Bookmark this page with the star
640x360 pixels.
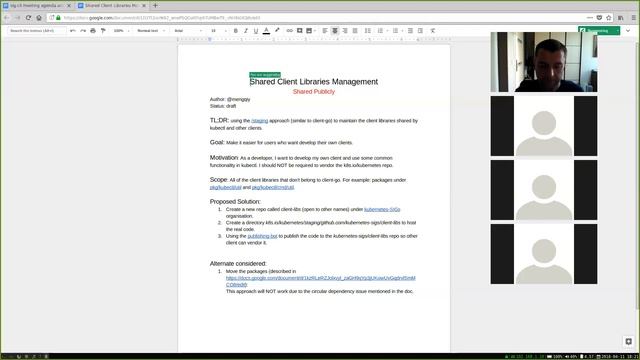pos(609,18)
